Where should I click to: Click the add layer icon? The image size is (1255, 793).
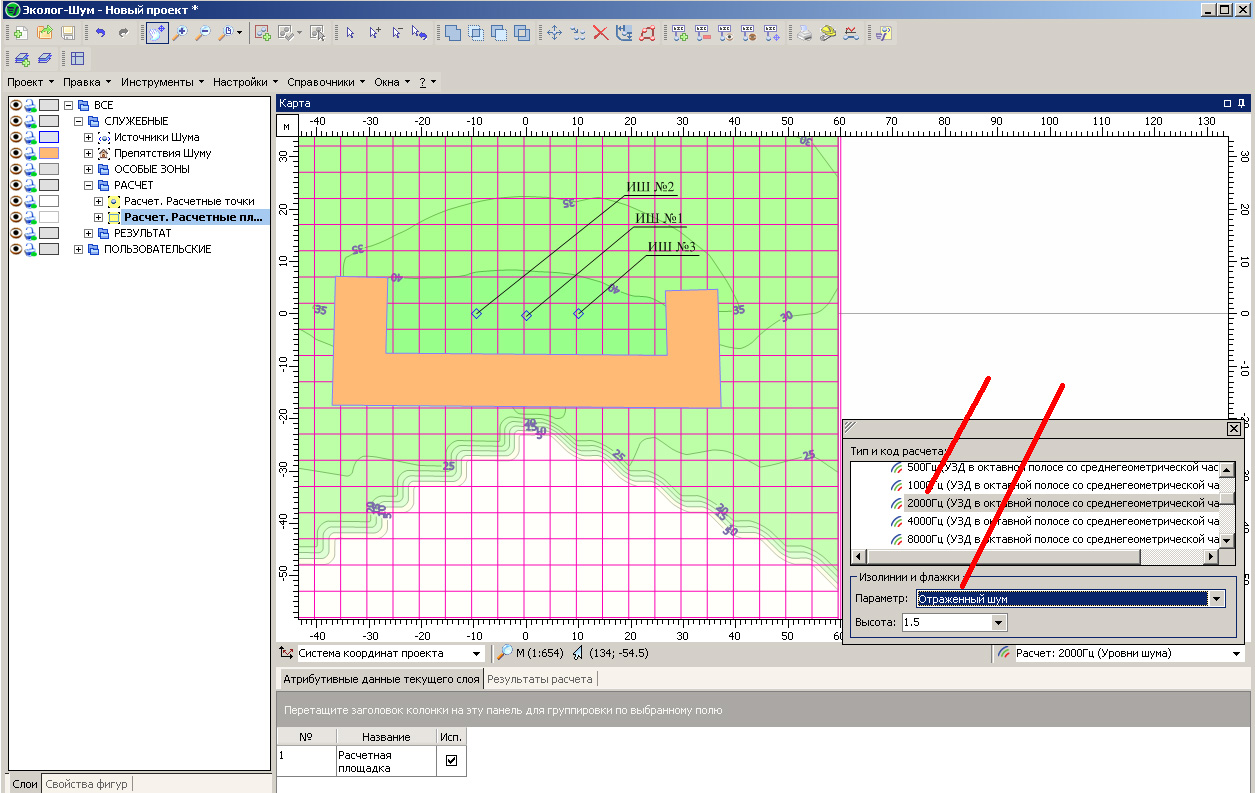point(21,58)
